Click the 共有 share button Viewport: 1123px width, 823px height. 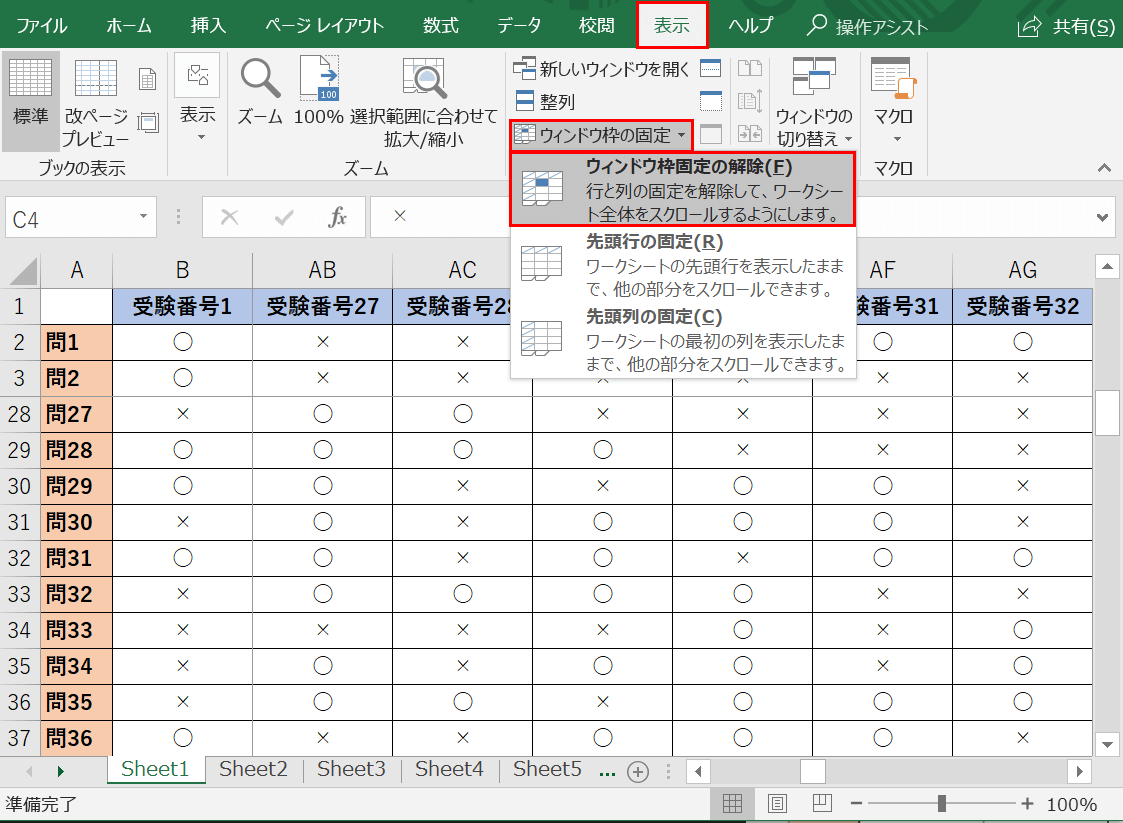(1066, 27)
